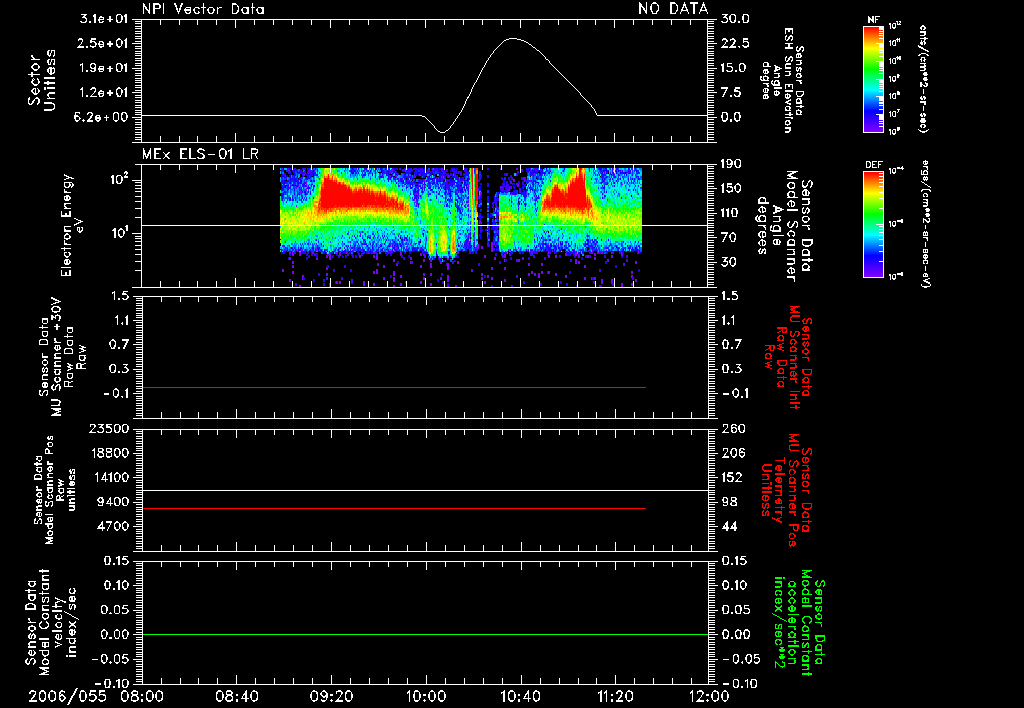This screenshot has width=1024, height=708.
Task: Select the "MEx ELS-01 LR" panel title
Action: coord(200,154)
